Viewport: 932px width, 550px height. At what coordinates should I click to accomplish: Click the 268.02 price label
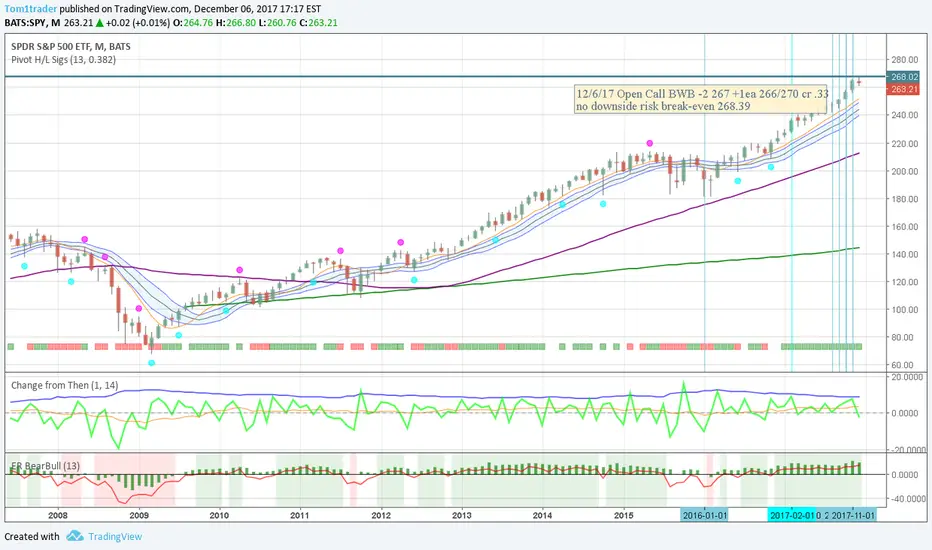[x=903, y=77]
